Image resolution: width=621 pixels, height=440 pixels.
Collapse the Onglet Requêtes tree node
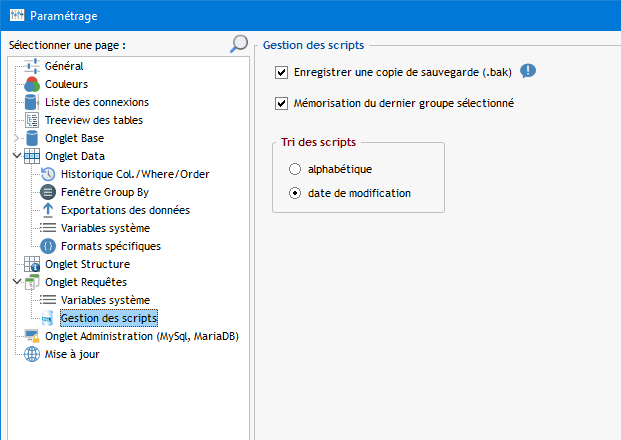click(x=17, y=281)
